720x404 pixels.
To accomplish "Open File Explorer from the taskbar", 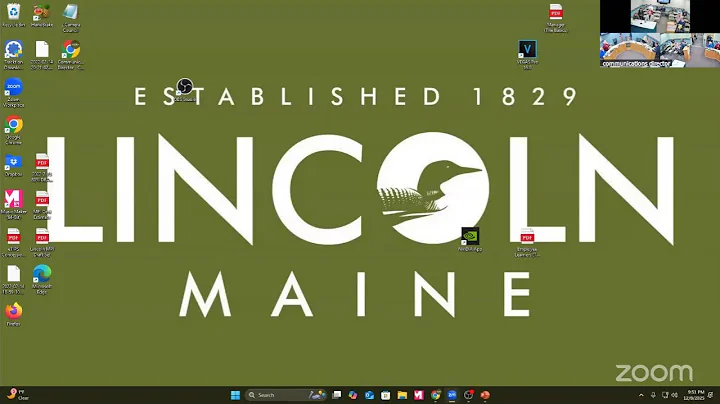I will (x=402, y=395).
